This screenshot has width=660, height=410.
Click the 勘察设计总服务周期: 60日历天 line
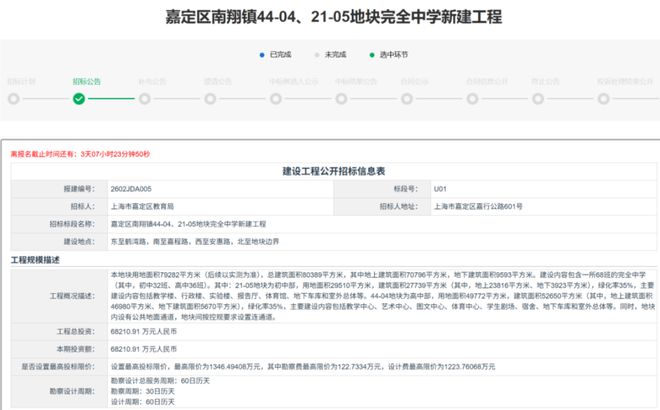pos(160,381)
